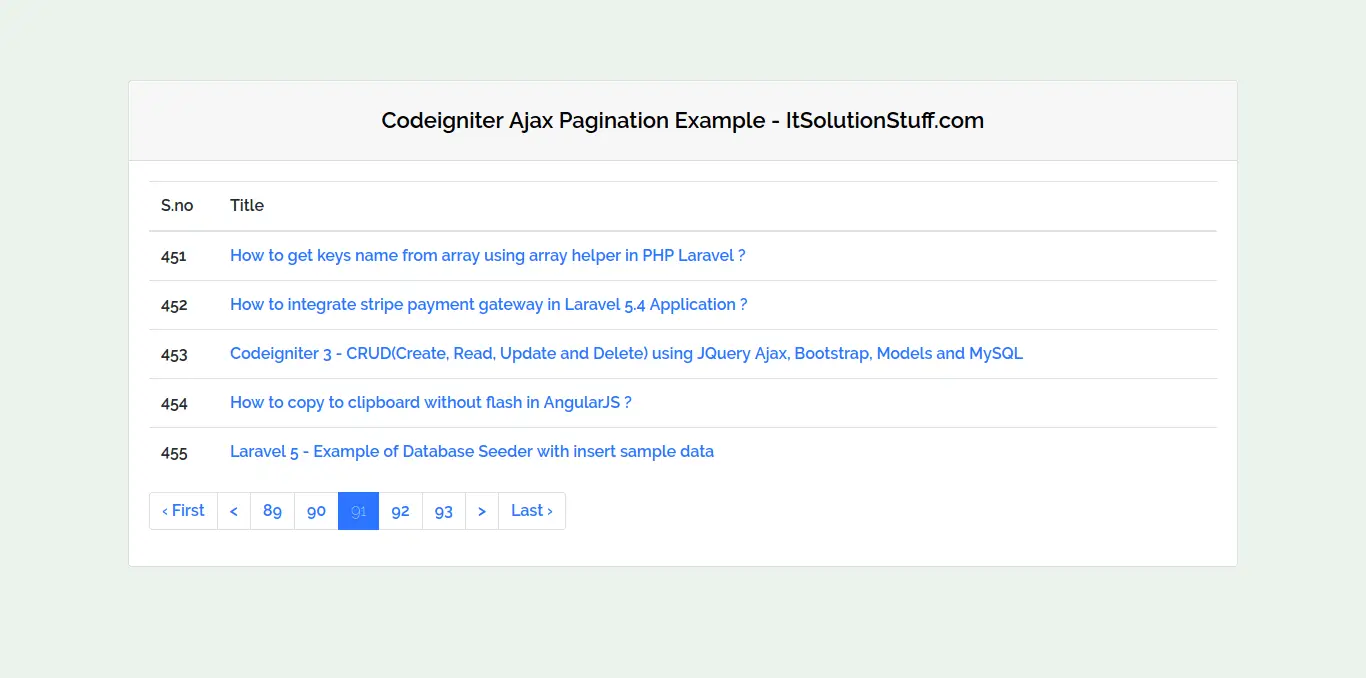1366x678 pixels.
Task: Open link about getting keys name from array
Action: (x=487, y=255)
